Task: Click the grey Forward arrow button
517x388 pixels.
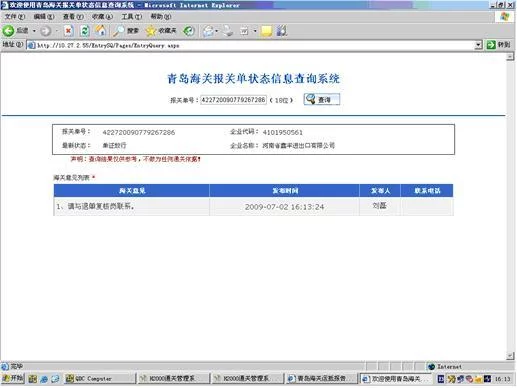Action: pyautogui.click(x=46, y=31)
